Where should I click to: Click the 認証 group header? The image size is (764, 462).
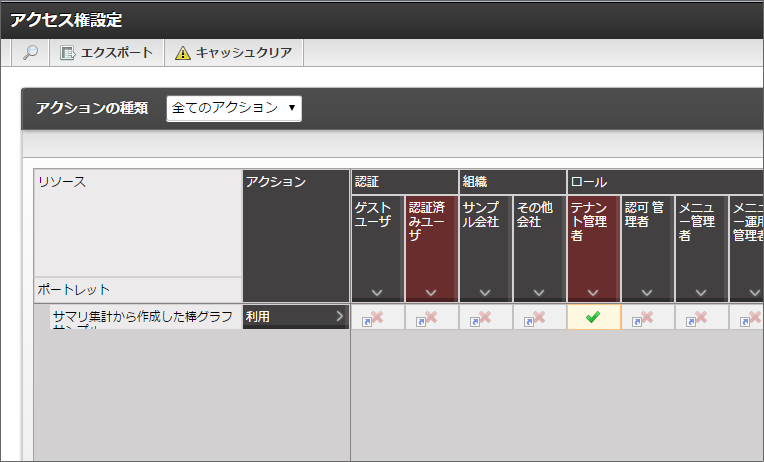coord(404,182)
